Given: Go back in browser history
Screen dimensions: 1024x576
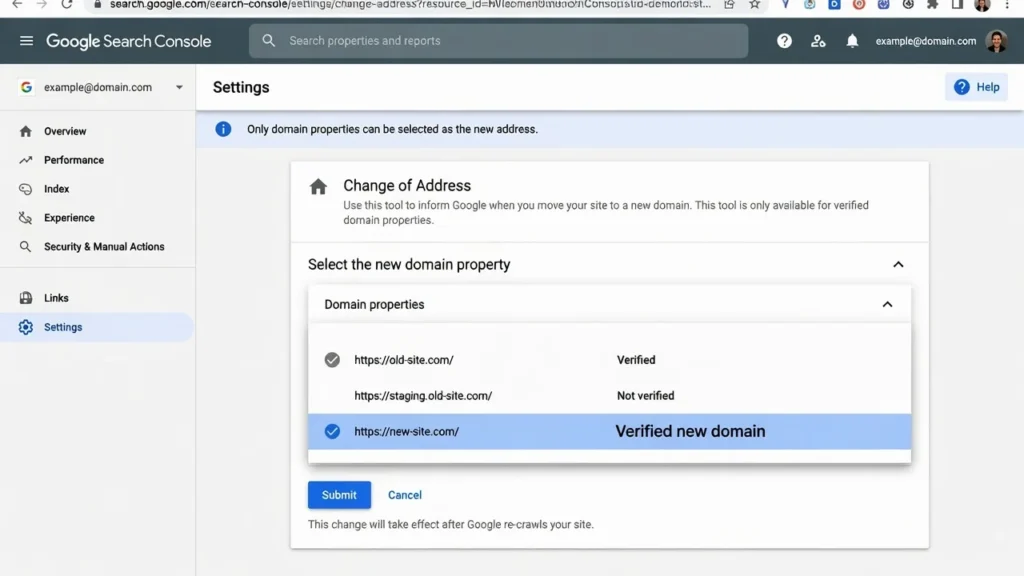Looking at the screenshot, I should pos(17,5).
